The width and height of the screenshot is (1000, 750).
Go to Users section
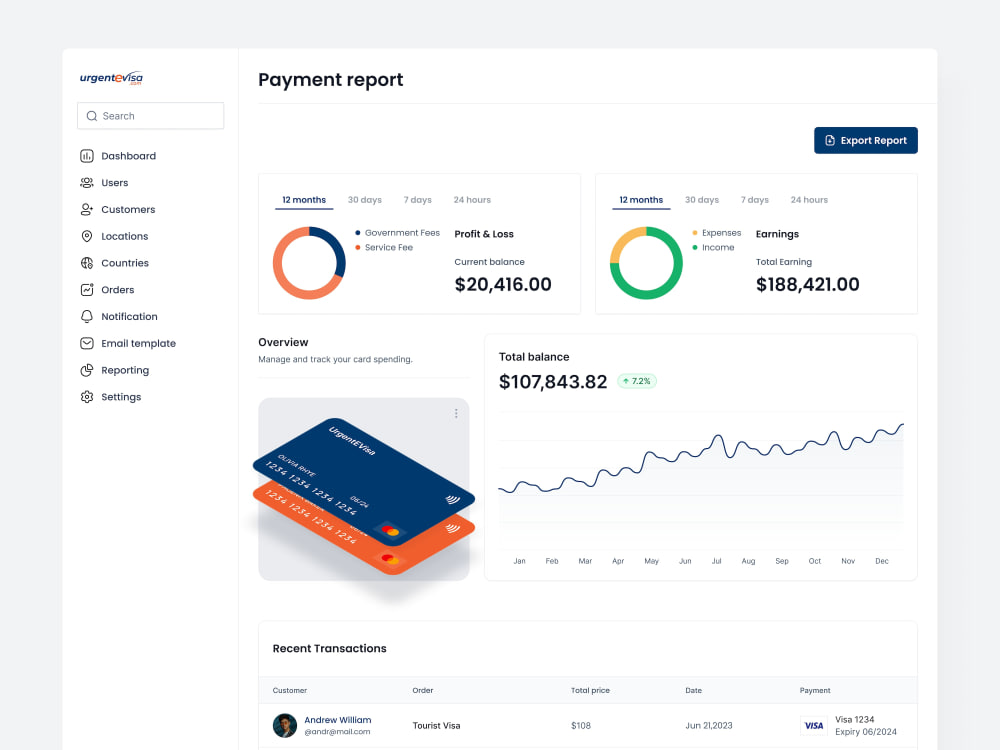pos(115,183)
